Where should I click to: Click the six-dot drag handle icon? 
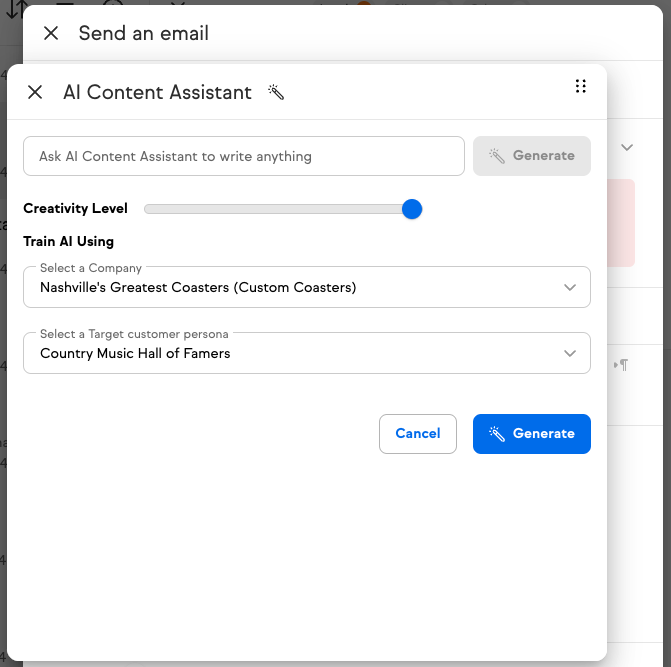pos(581,87)
